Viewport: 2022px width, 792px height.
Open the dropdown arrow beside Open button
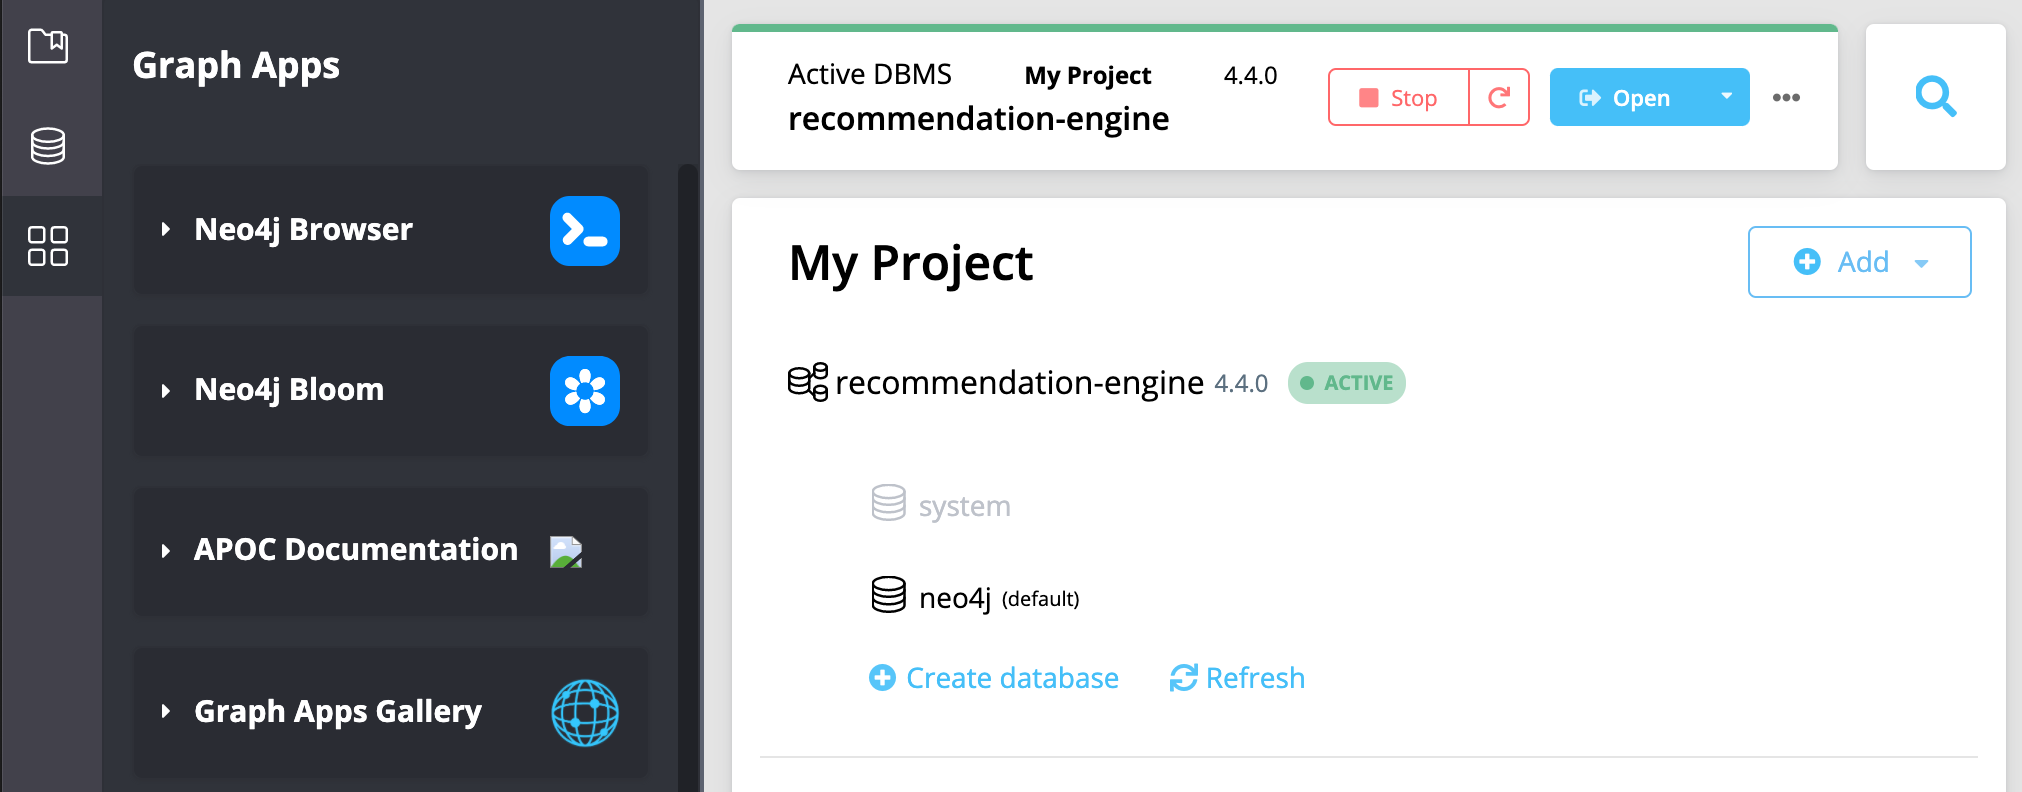coord(1726,97)
